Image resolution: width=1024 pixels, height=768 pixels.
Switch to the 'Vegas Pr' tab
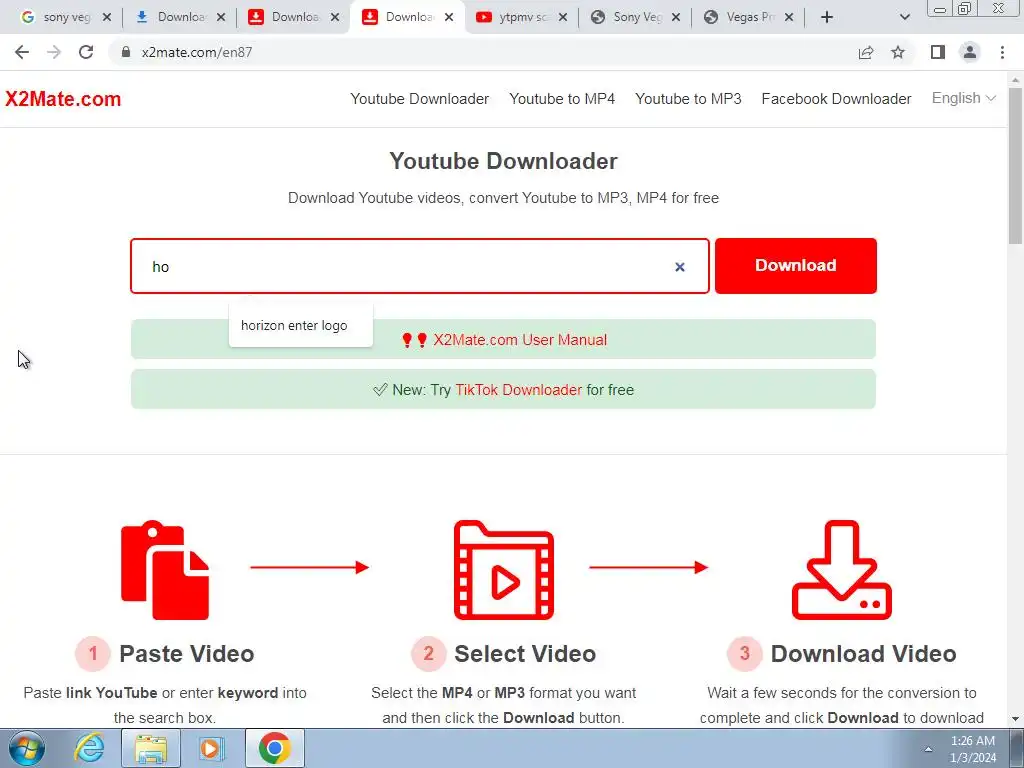tap(748, 18)
